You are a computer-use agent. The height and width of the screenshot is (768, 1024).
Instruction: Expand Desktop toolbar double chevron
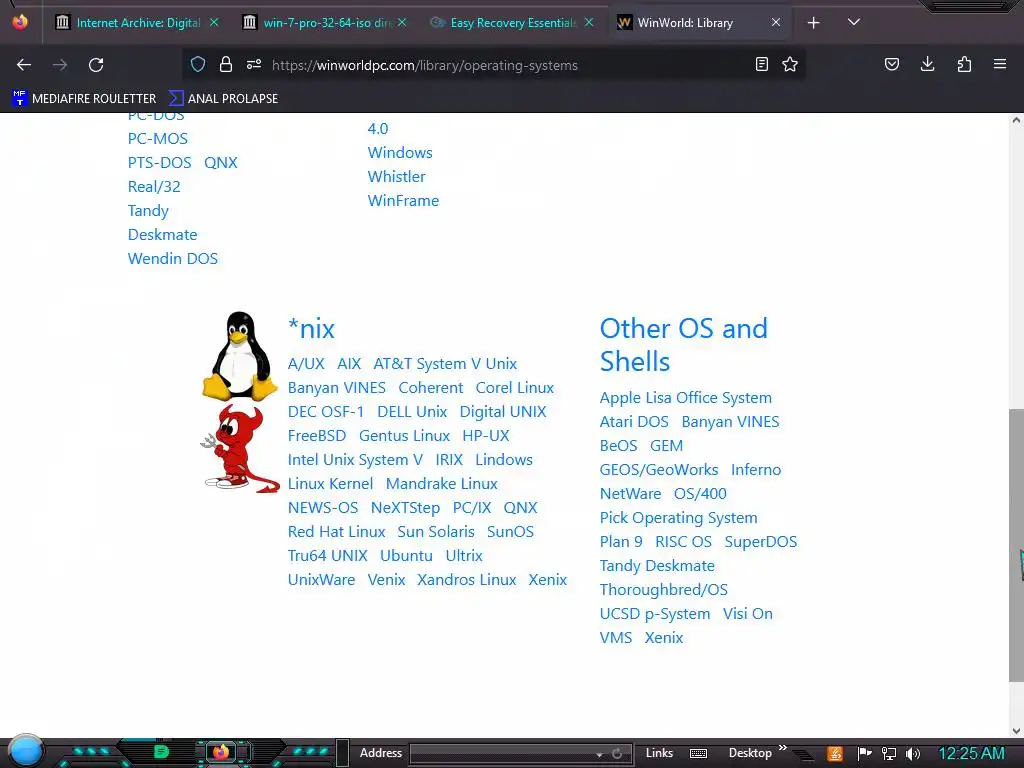click(782, 748)
